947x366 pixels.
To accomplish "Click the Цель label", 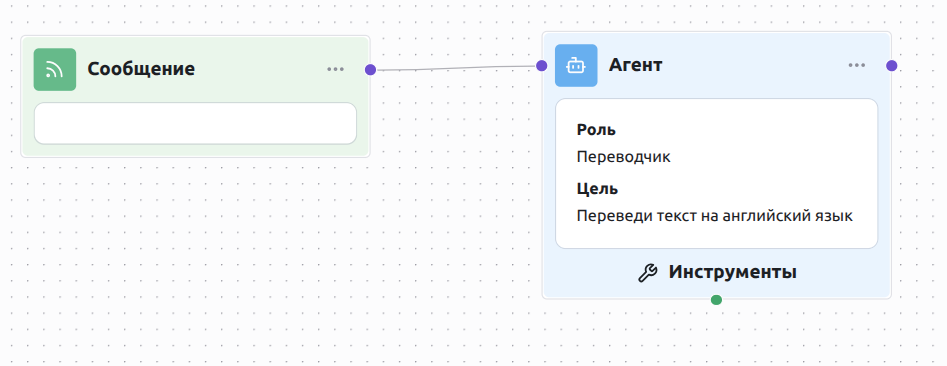I will pyautogui.click(x=597, y=188).
